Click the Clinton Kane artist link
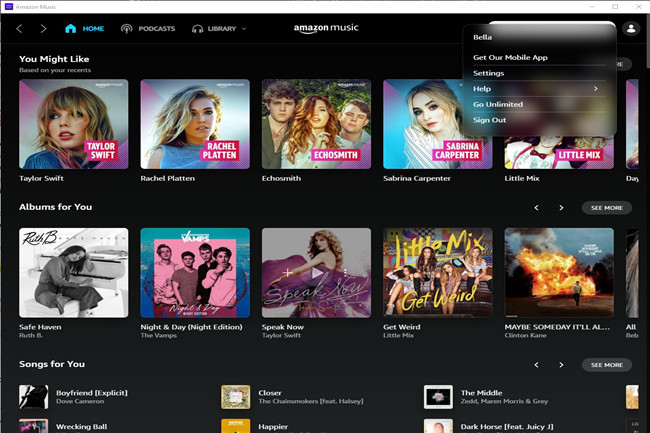The height and width of the screenshot is (433, 650). tap(525, 335)
